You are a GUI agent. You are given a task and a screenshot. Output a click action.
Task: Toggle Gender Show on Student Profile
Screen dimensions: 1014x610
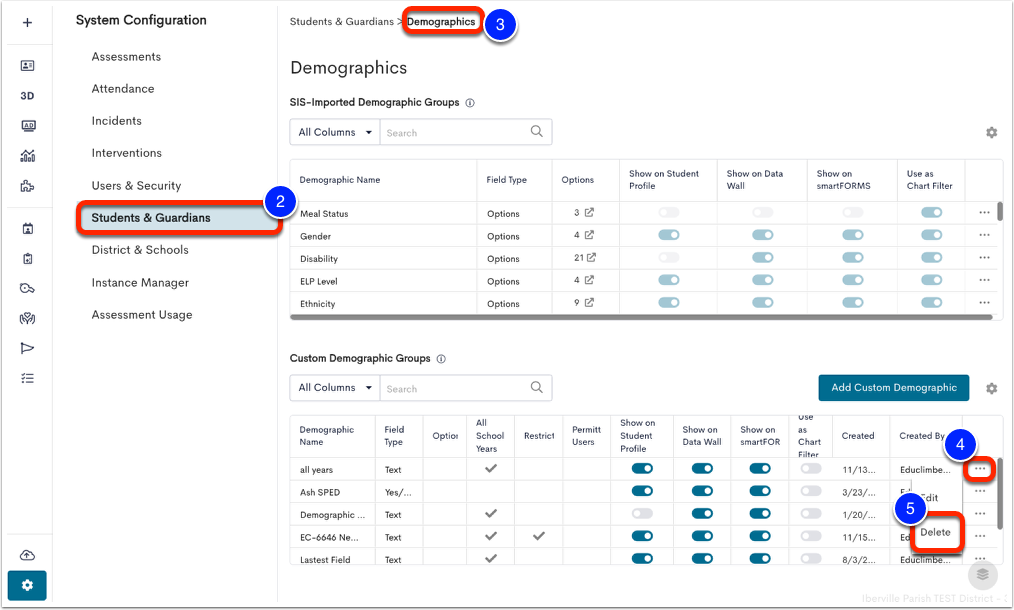(x=669, y=235)
